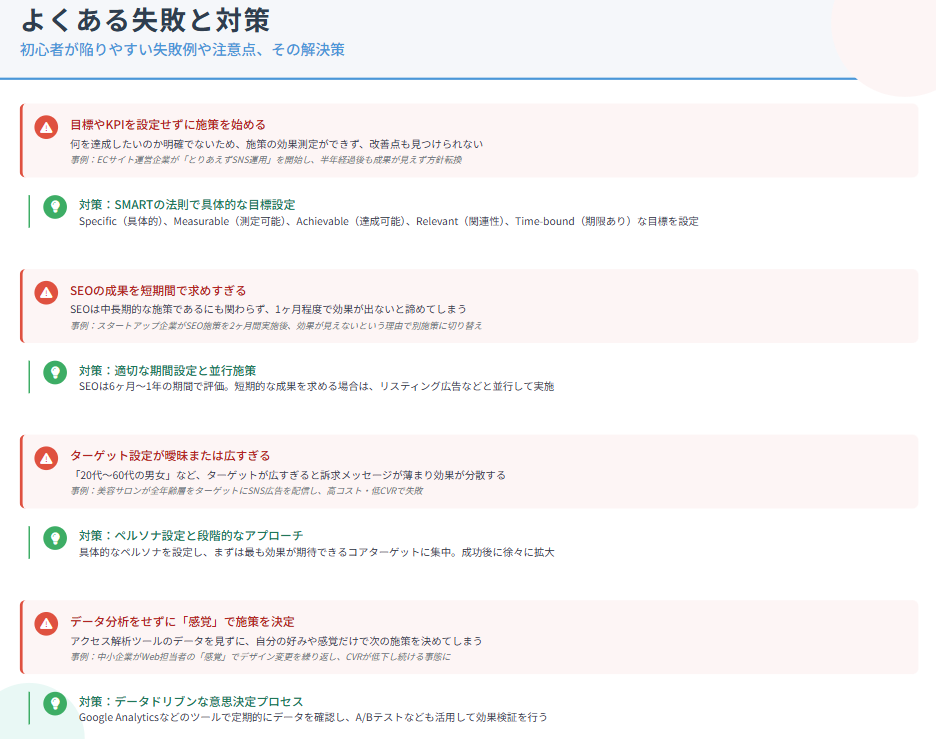Click the SMART description starting with Specific（具体的）
Viewport: 936px width, 739px height.
[389, 221]
